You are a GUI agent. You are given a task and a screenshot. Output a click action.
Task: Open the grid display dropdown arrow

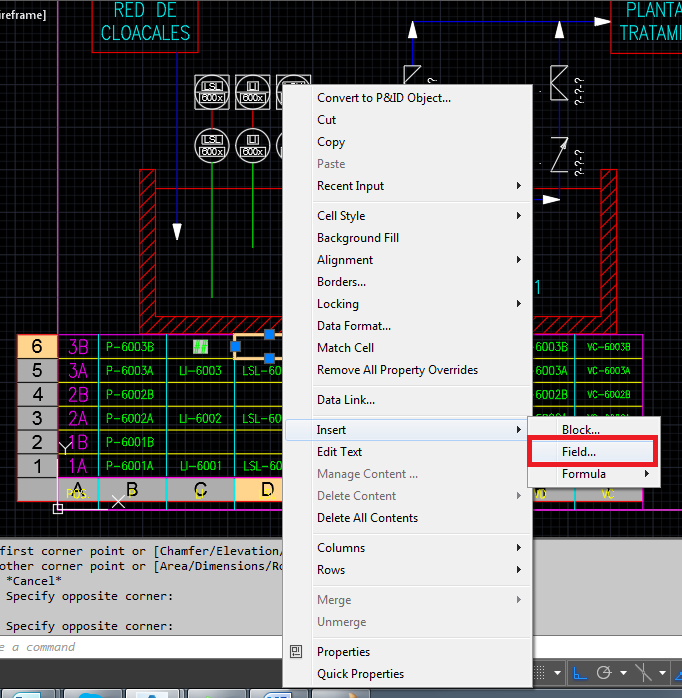coord(557,673)
